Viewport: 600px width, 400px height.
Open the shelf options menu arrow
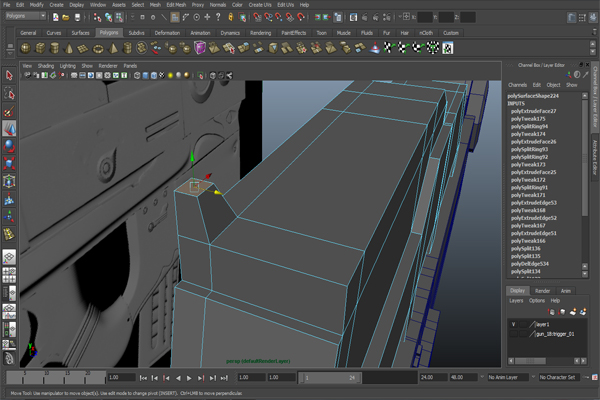point(10,54)
